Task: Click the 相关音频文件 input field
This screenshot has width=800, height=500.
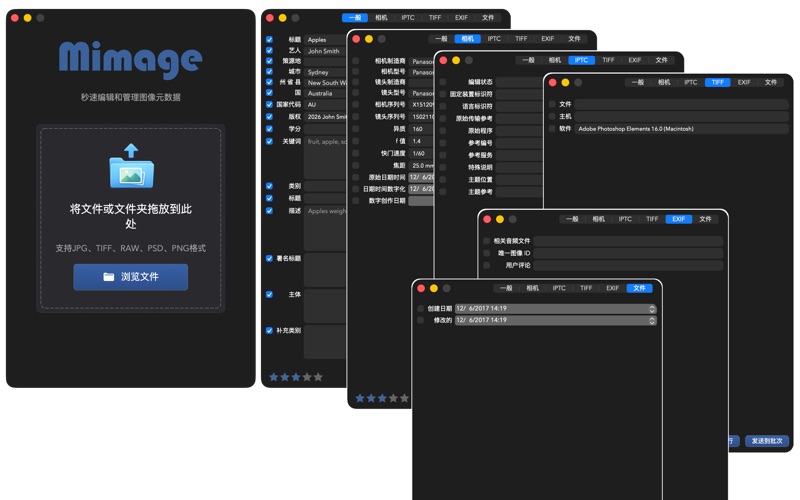Action: coord(629,241)
